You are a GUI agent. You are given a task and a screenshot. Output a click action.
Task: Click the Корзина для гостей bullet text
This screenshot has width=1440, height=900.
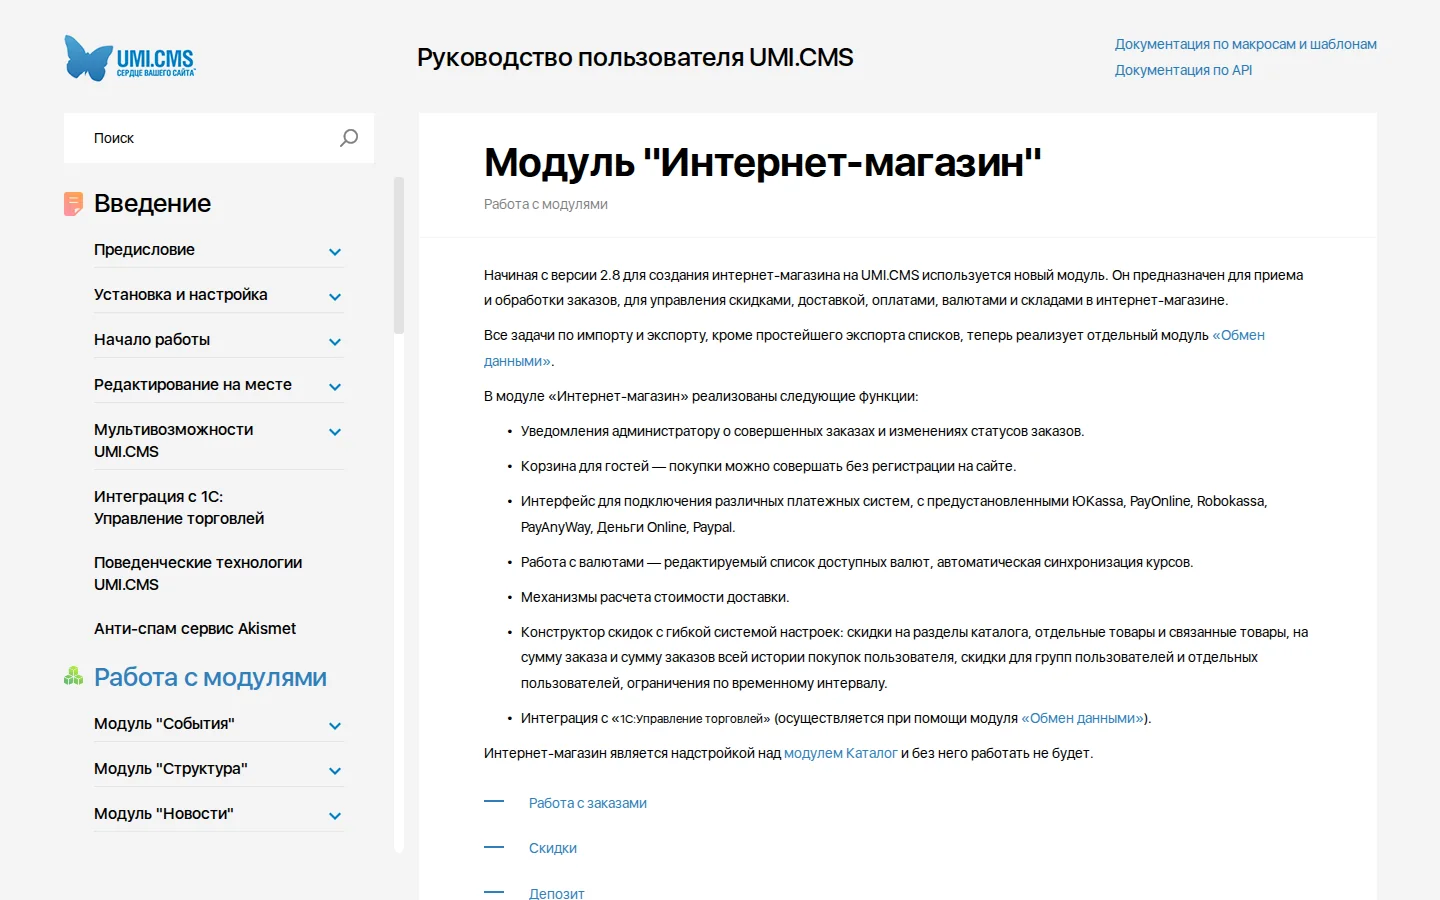coord(768,466)
